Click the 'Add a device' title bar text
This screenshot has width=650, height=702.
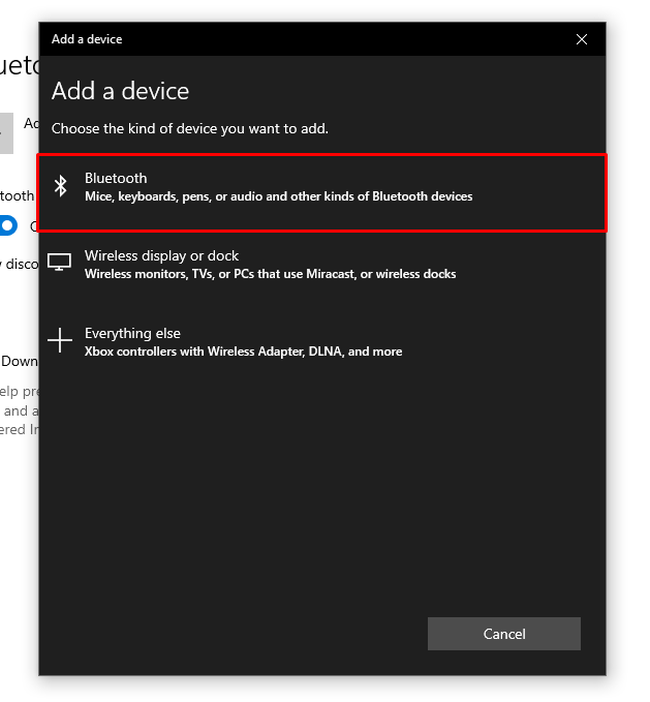click(87, 39)
